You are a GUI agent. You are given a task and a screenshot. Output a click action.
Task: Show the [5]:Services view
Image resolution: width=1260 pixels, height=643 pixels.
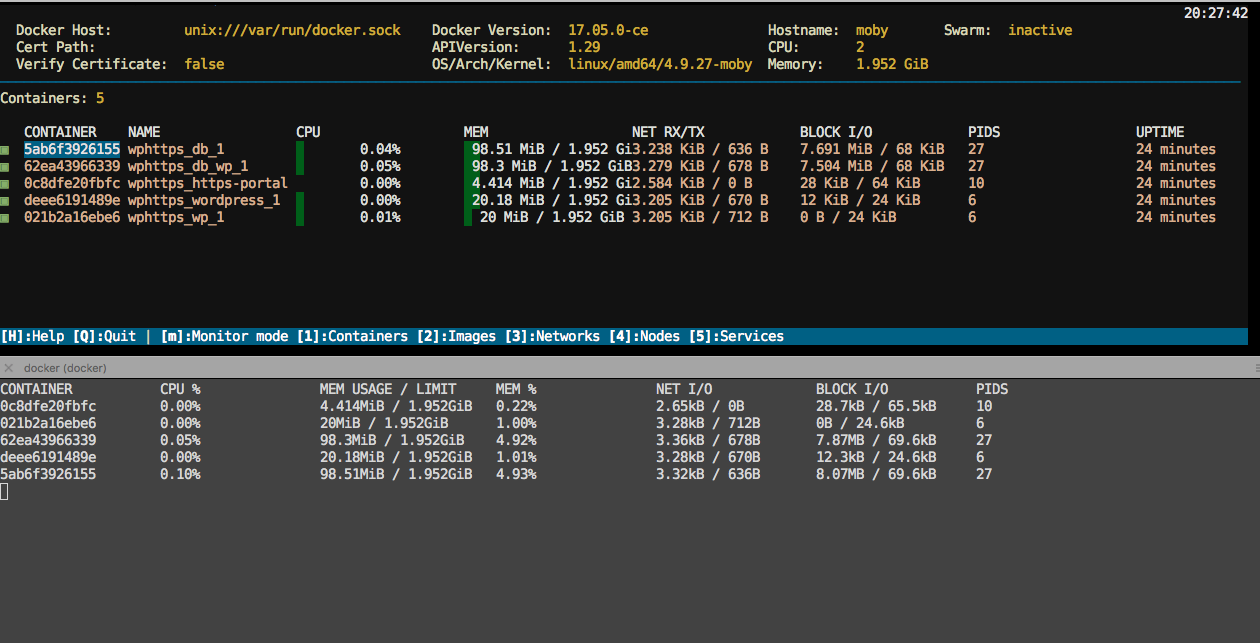736,336
